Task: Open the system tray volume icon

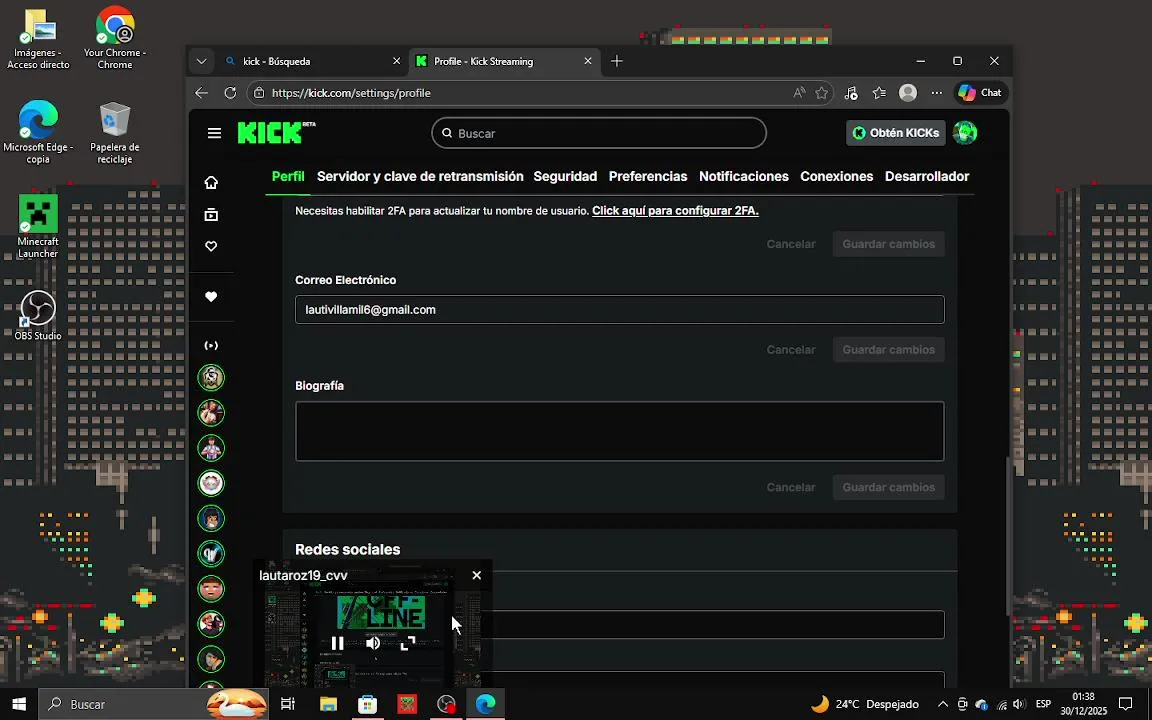Action: tap(1018, 704)
